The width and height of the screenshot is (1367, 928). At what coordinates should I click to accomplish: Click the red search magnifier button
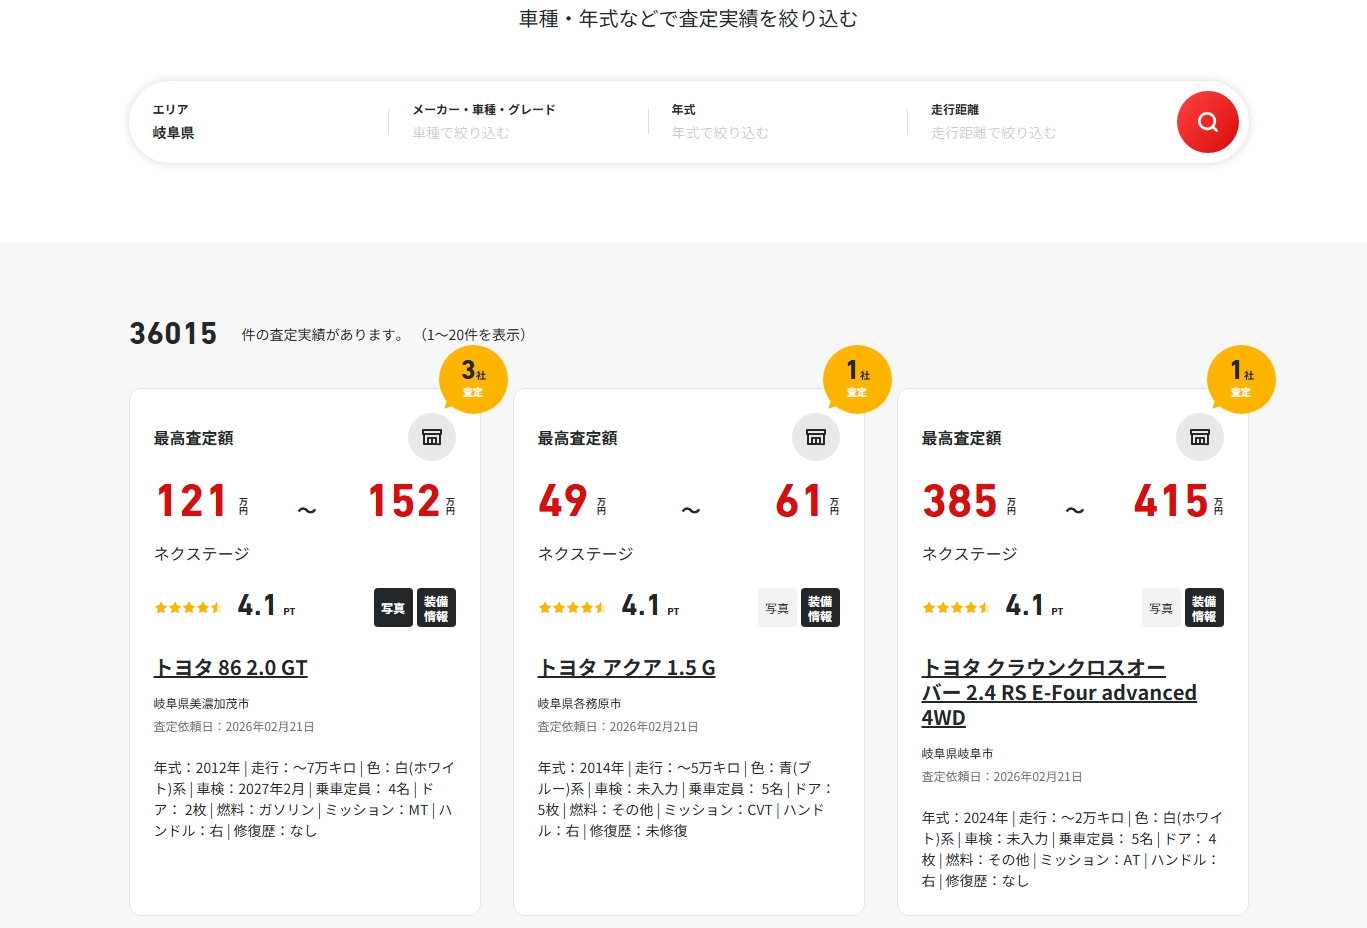click(1207, 122)
